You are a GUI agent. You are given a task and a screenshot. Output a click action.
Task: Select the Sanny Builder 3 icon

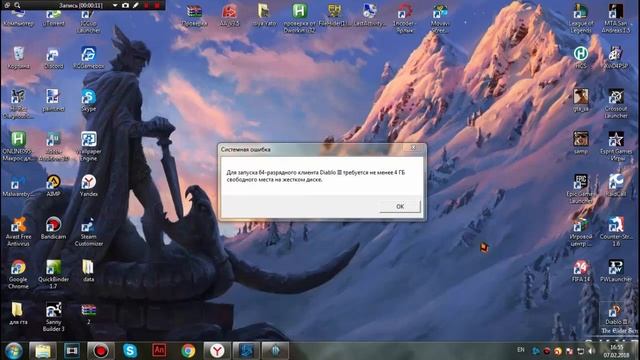pos(53,317)
